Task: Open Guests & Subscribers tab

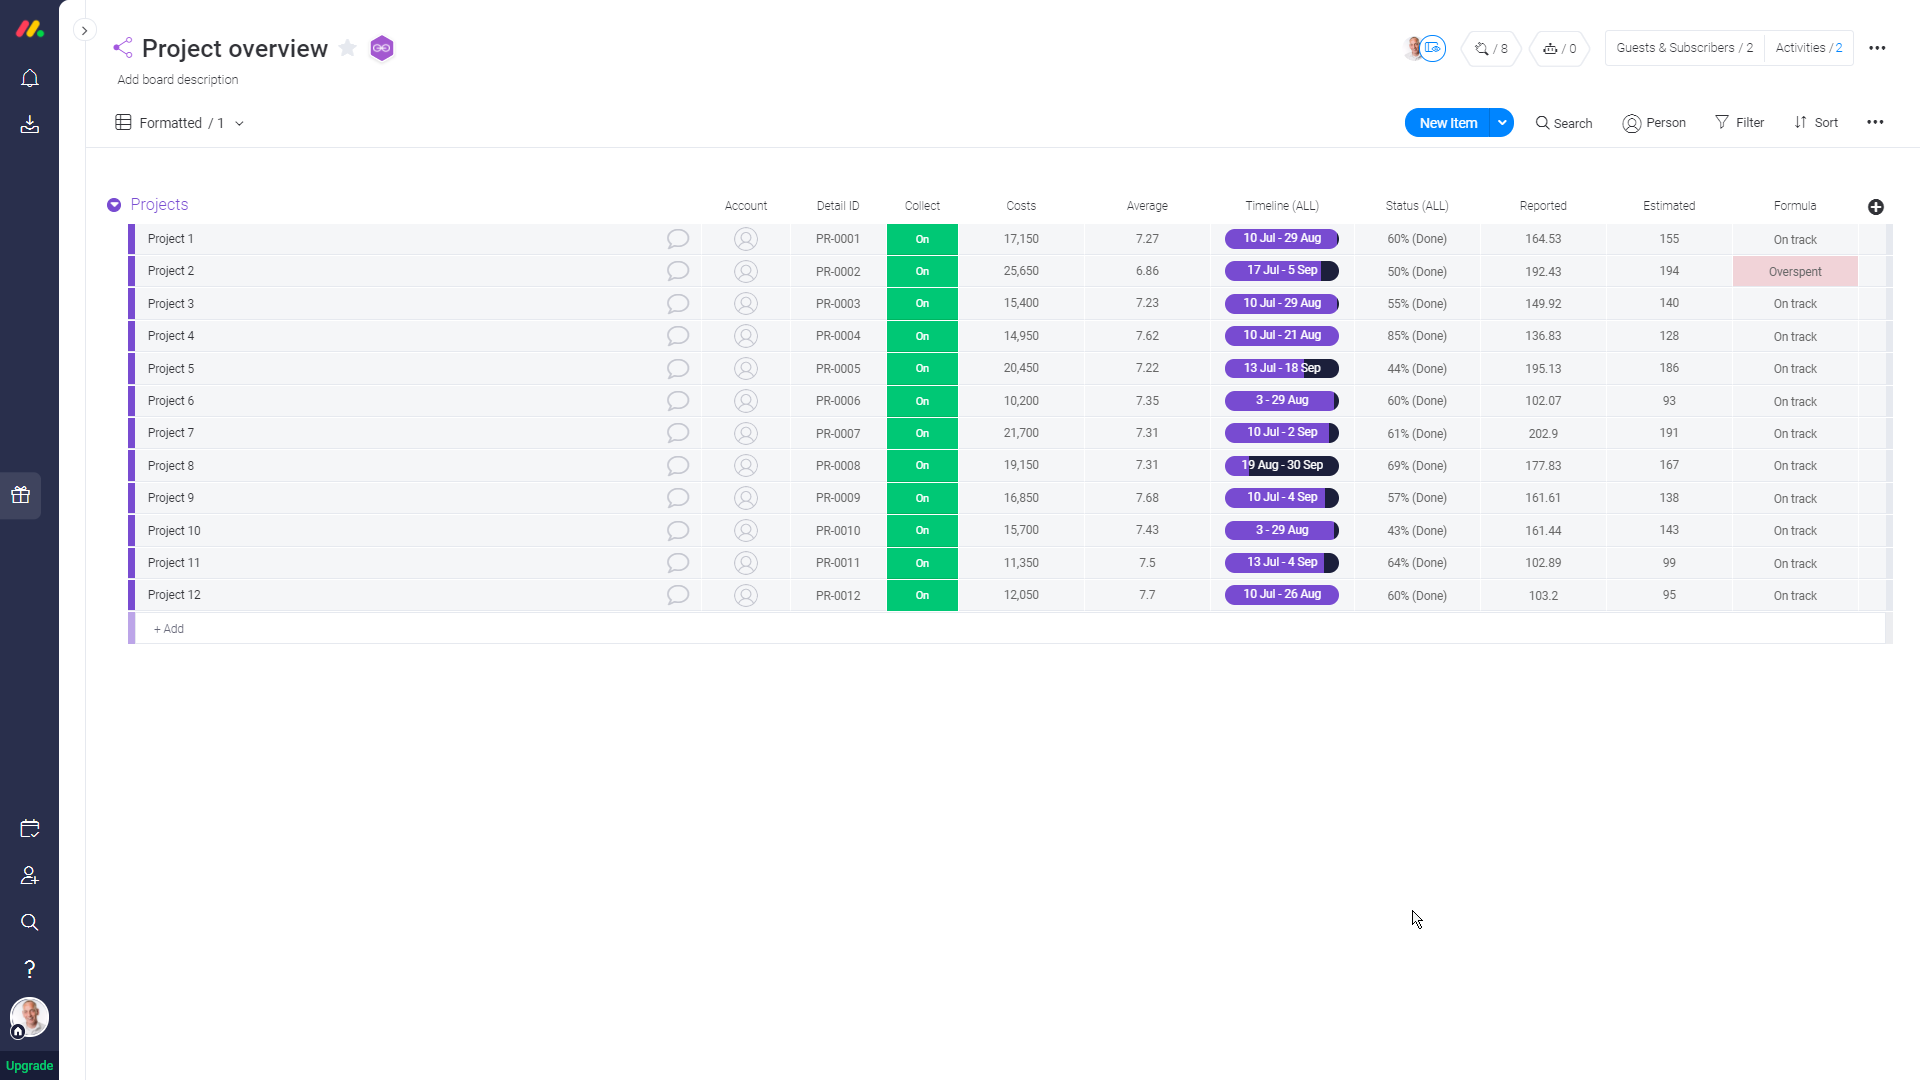Action: (x=1684, y=48)
